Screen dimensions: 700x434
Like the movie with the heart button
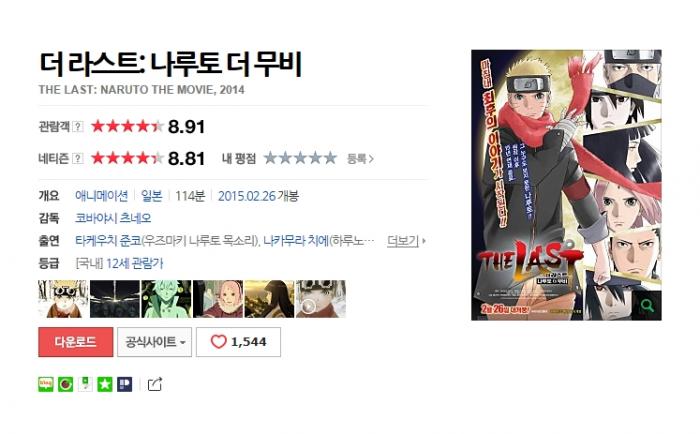pyautogui.click(x=238, y=342)
